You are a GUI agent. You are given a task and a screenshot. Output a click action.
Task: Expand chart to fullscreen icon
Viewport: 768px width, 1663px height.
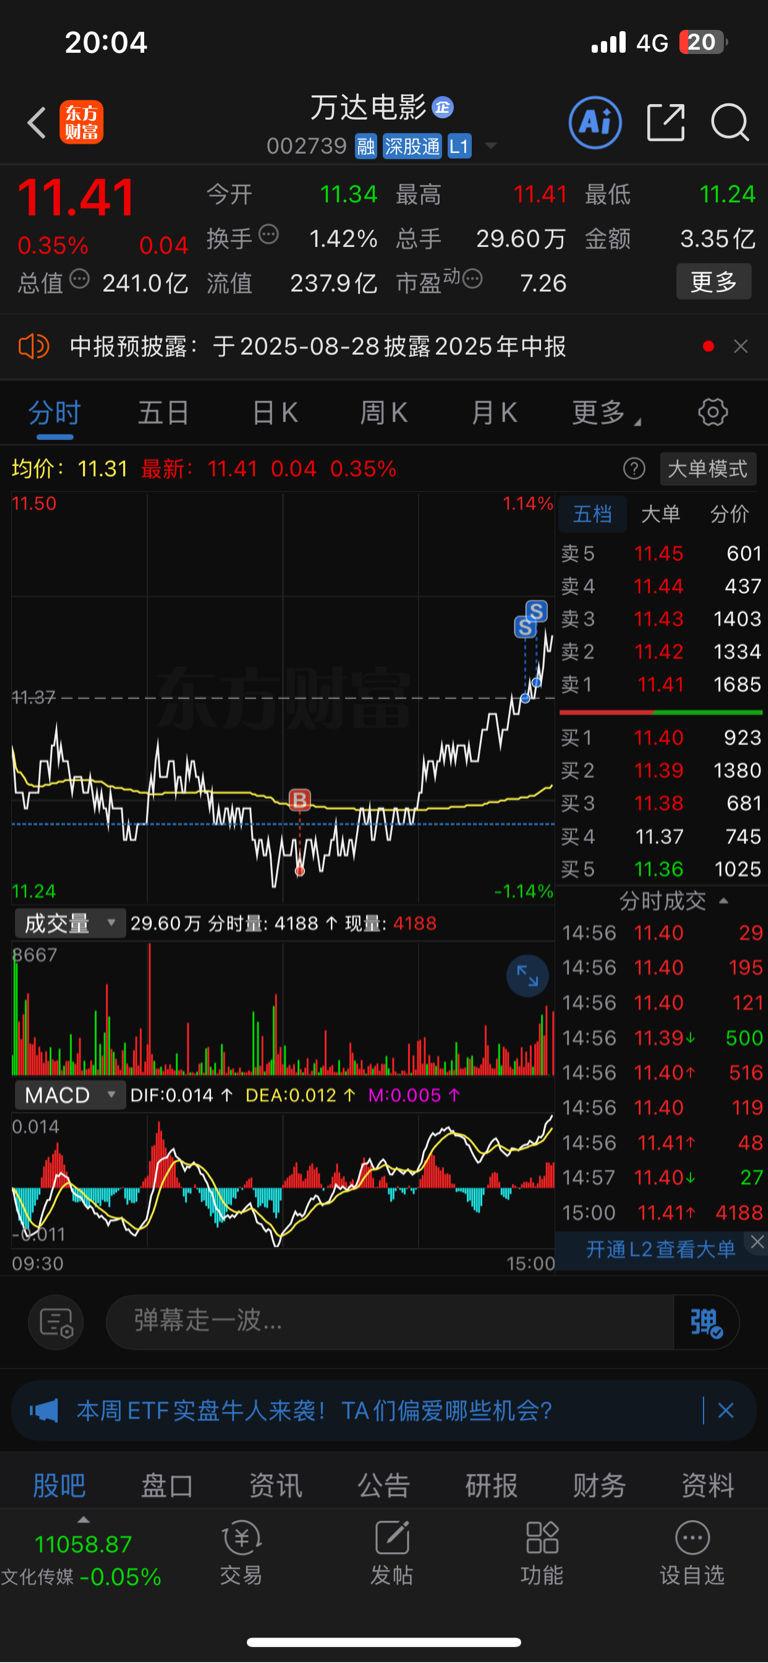(528, 977)
